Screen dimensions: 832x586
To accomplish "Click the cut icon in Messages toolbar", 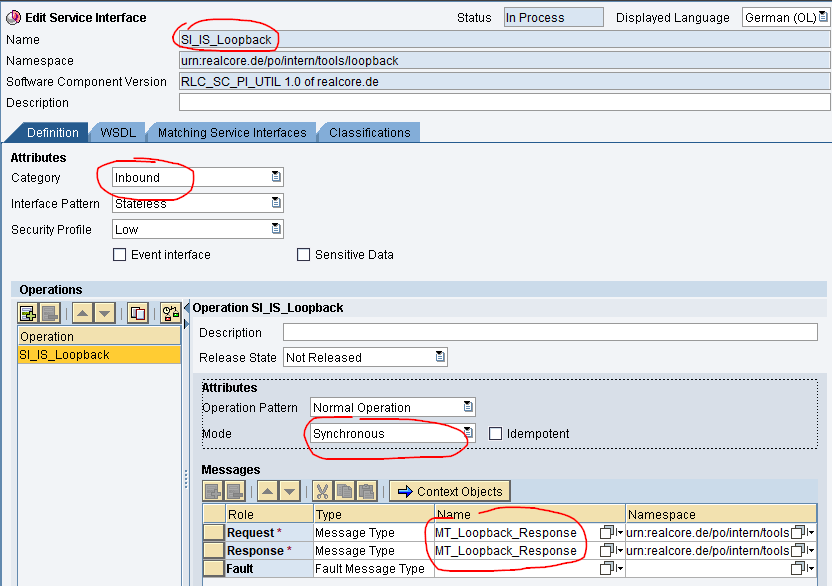I will coord(322,491).
